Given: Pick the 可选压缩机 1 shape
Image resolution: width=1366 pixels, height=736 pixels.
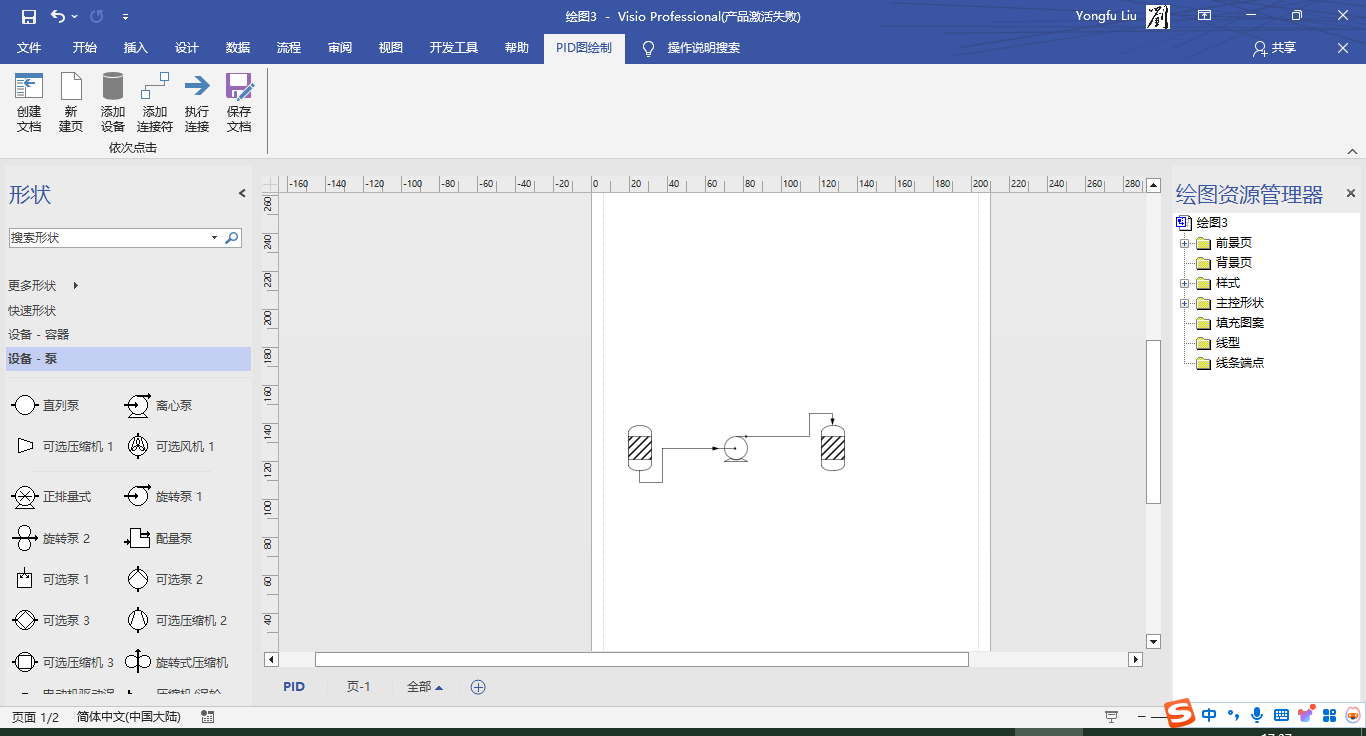Looking at the screenshot, I should click(62, 446).
